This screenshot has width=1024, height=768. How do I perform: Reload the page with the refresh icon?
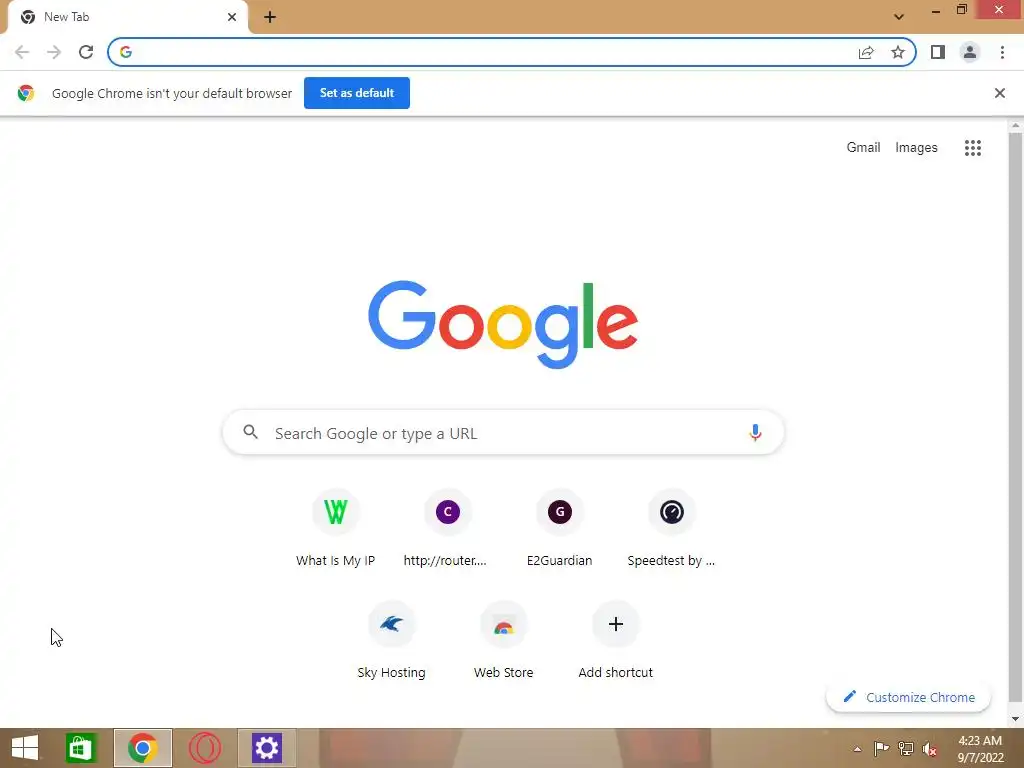(x=86, y=52)
